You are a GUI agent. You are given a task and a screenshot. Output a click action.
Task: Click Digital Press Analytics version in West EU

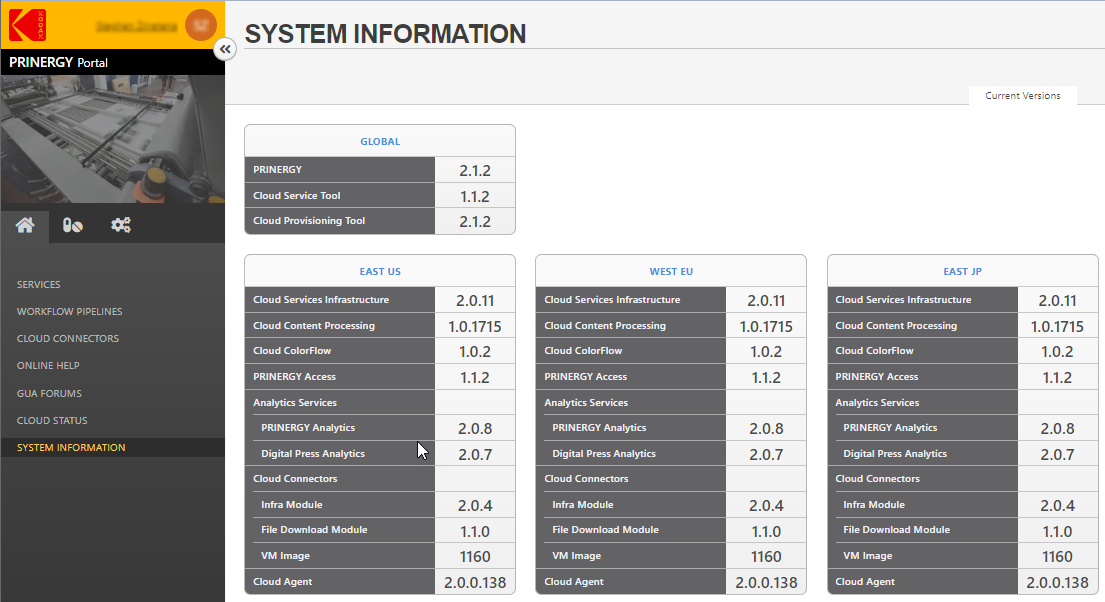click(766, 455)
